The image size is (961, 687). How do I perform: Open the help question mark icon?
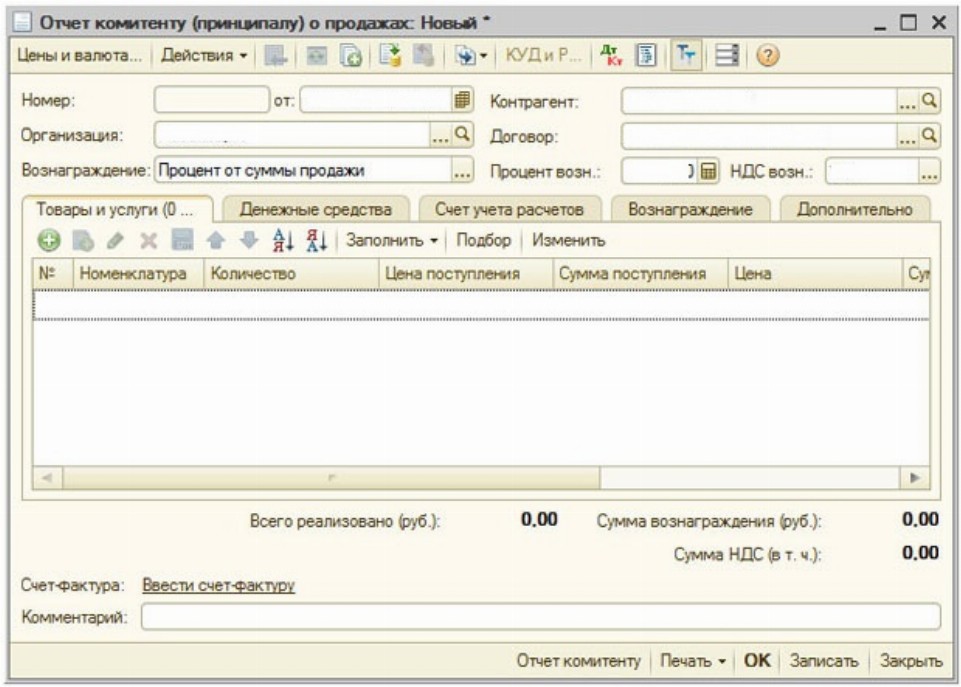[x=767, y=56]
